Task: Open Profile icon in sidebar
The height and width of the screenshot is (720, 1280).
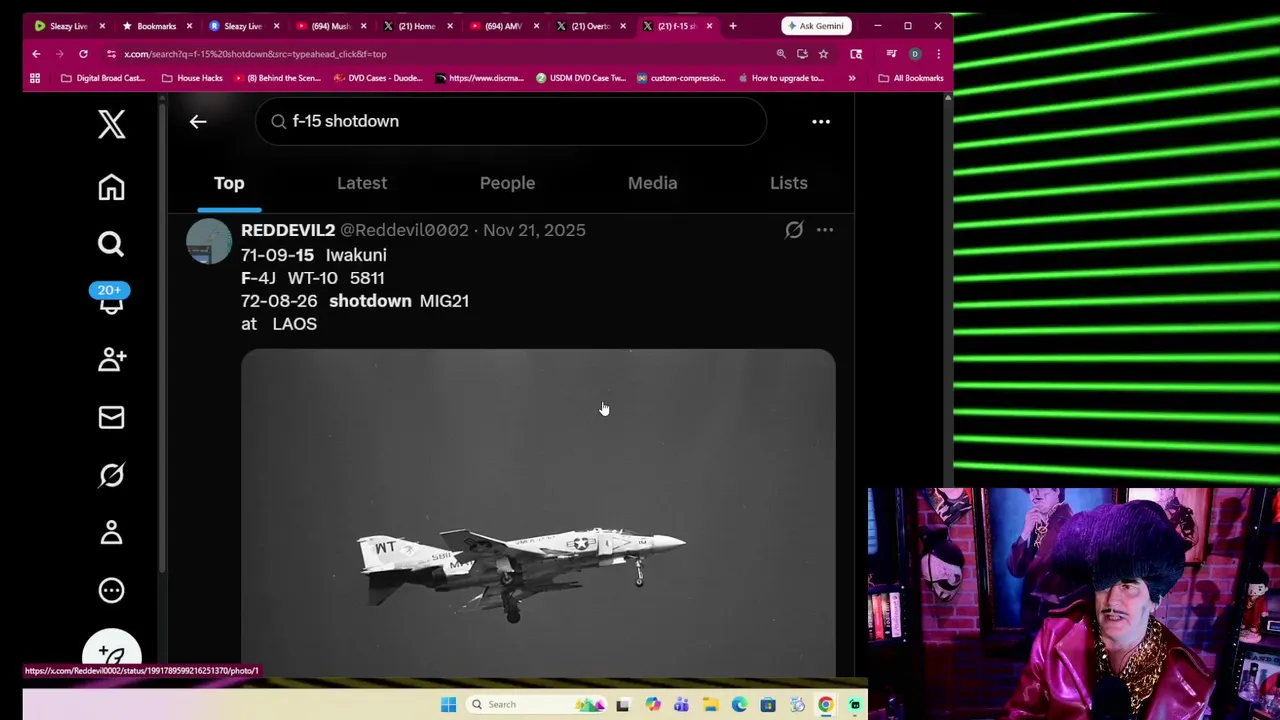Action: click(x=111, y=532)
